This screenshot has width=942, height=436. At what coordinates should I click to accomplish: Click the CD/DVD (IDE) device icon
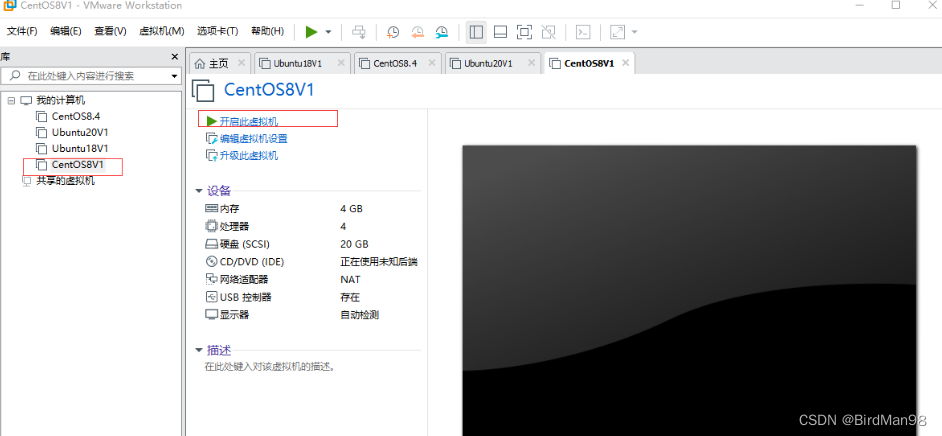(211, 262)
